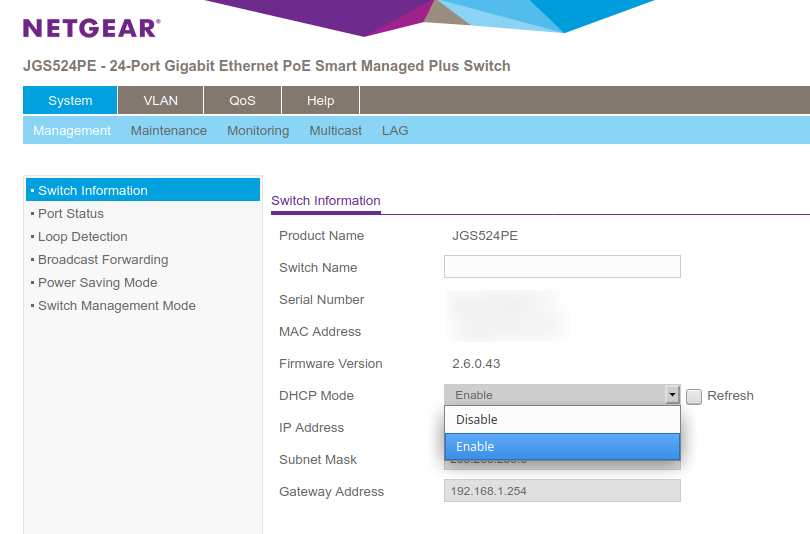The height and width of the screenshot is (534, 810).
Task: Click the Serial Number label
Action: 321,300
